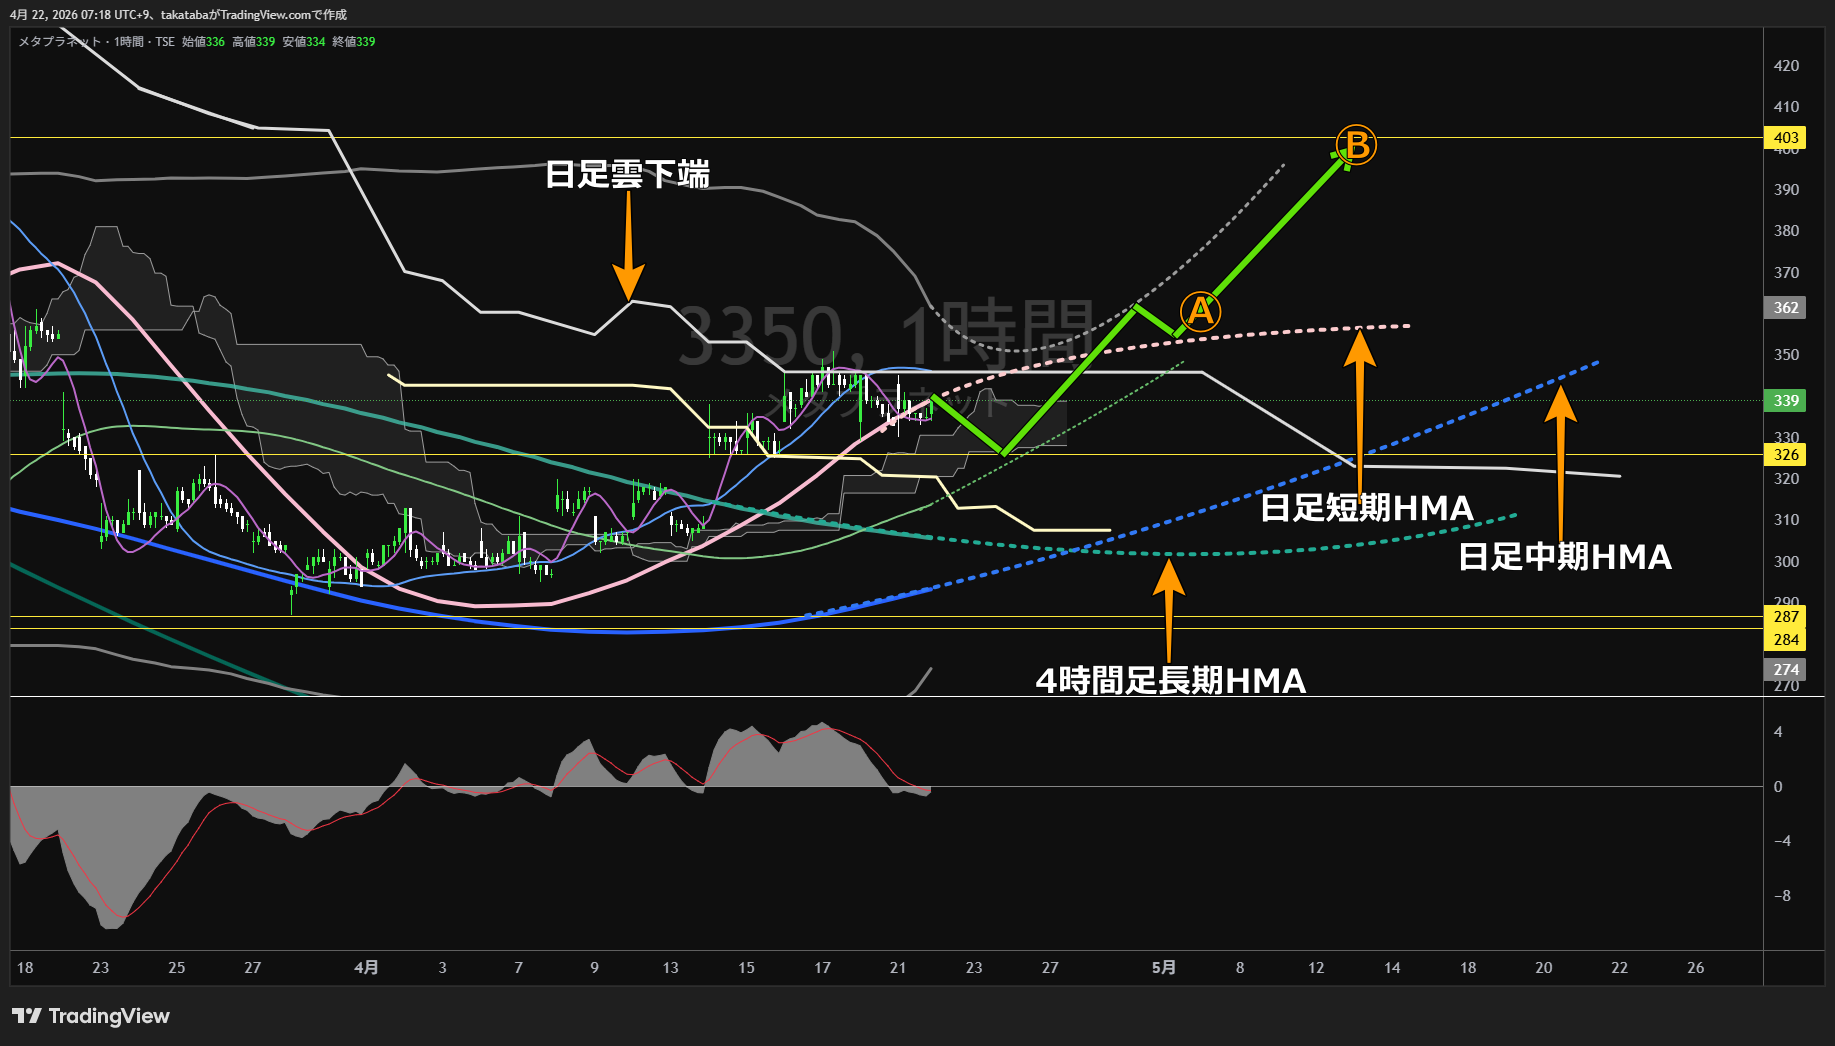
Task: Click the 4時間足長期HMA text label
Action: 1170,681
